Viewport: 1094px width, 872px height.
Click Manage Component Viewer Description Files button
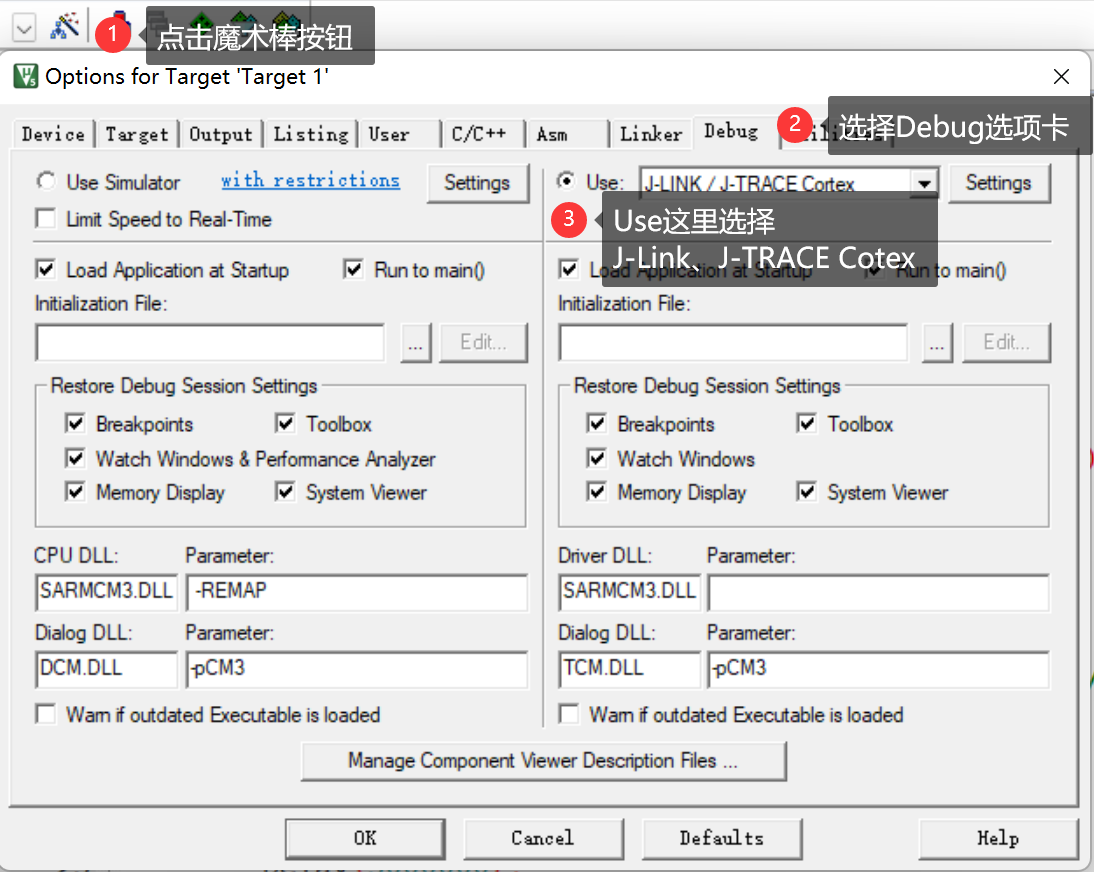coord(543,761)
